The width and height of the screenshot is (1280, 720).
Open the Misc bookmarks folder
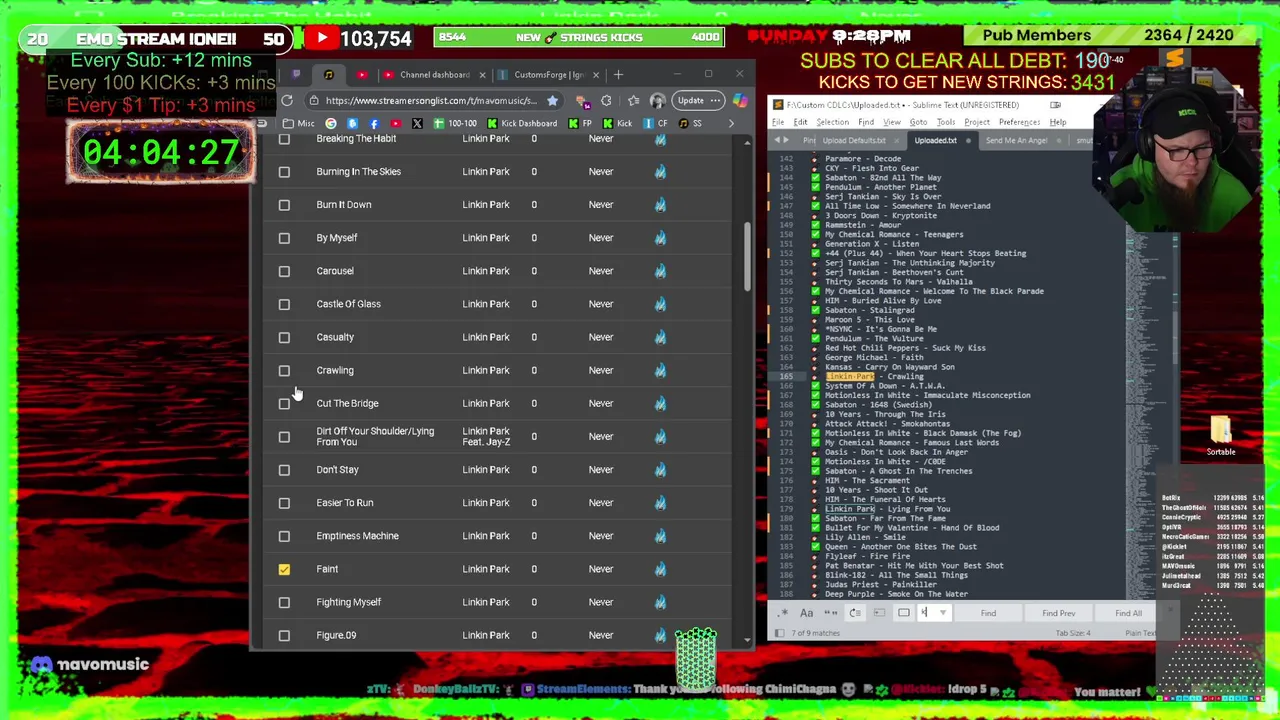point(298,123)
